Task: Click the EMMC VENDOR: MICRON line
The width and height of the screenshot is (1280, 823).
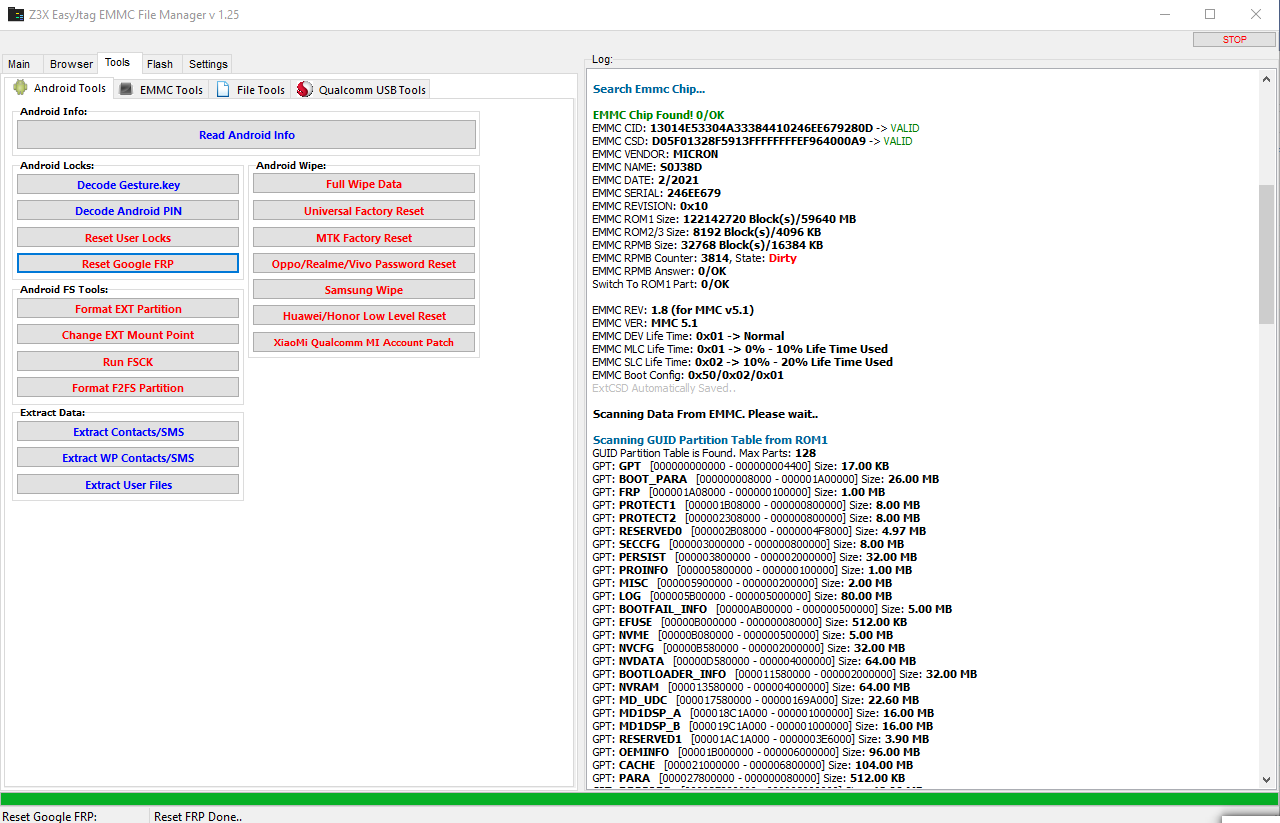Action: (655, 155)
